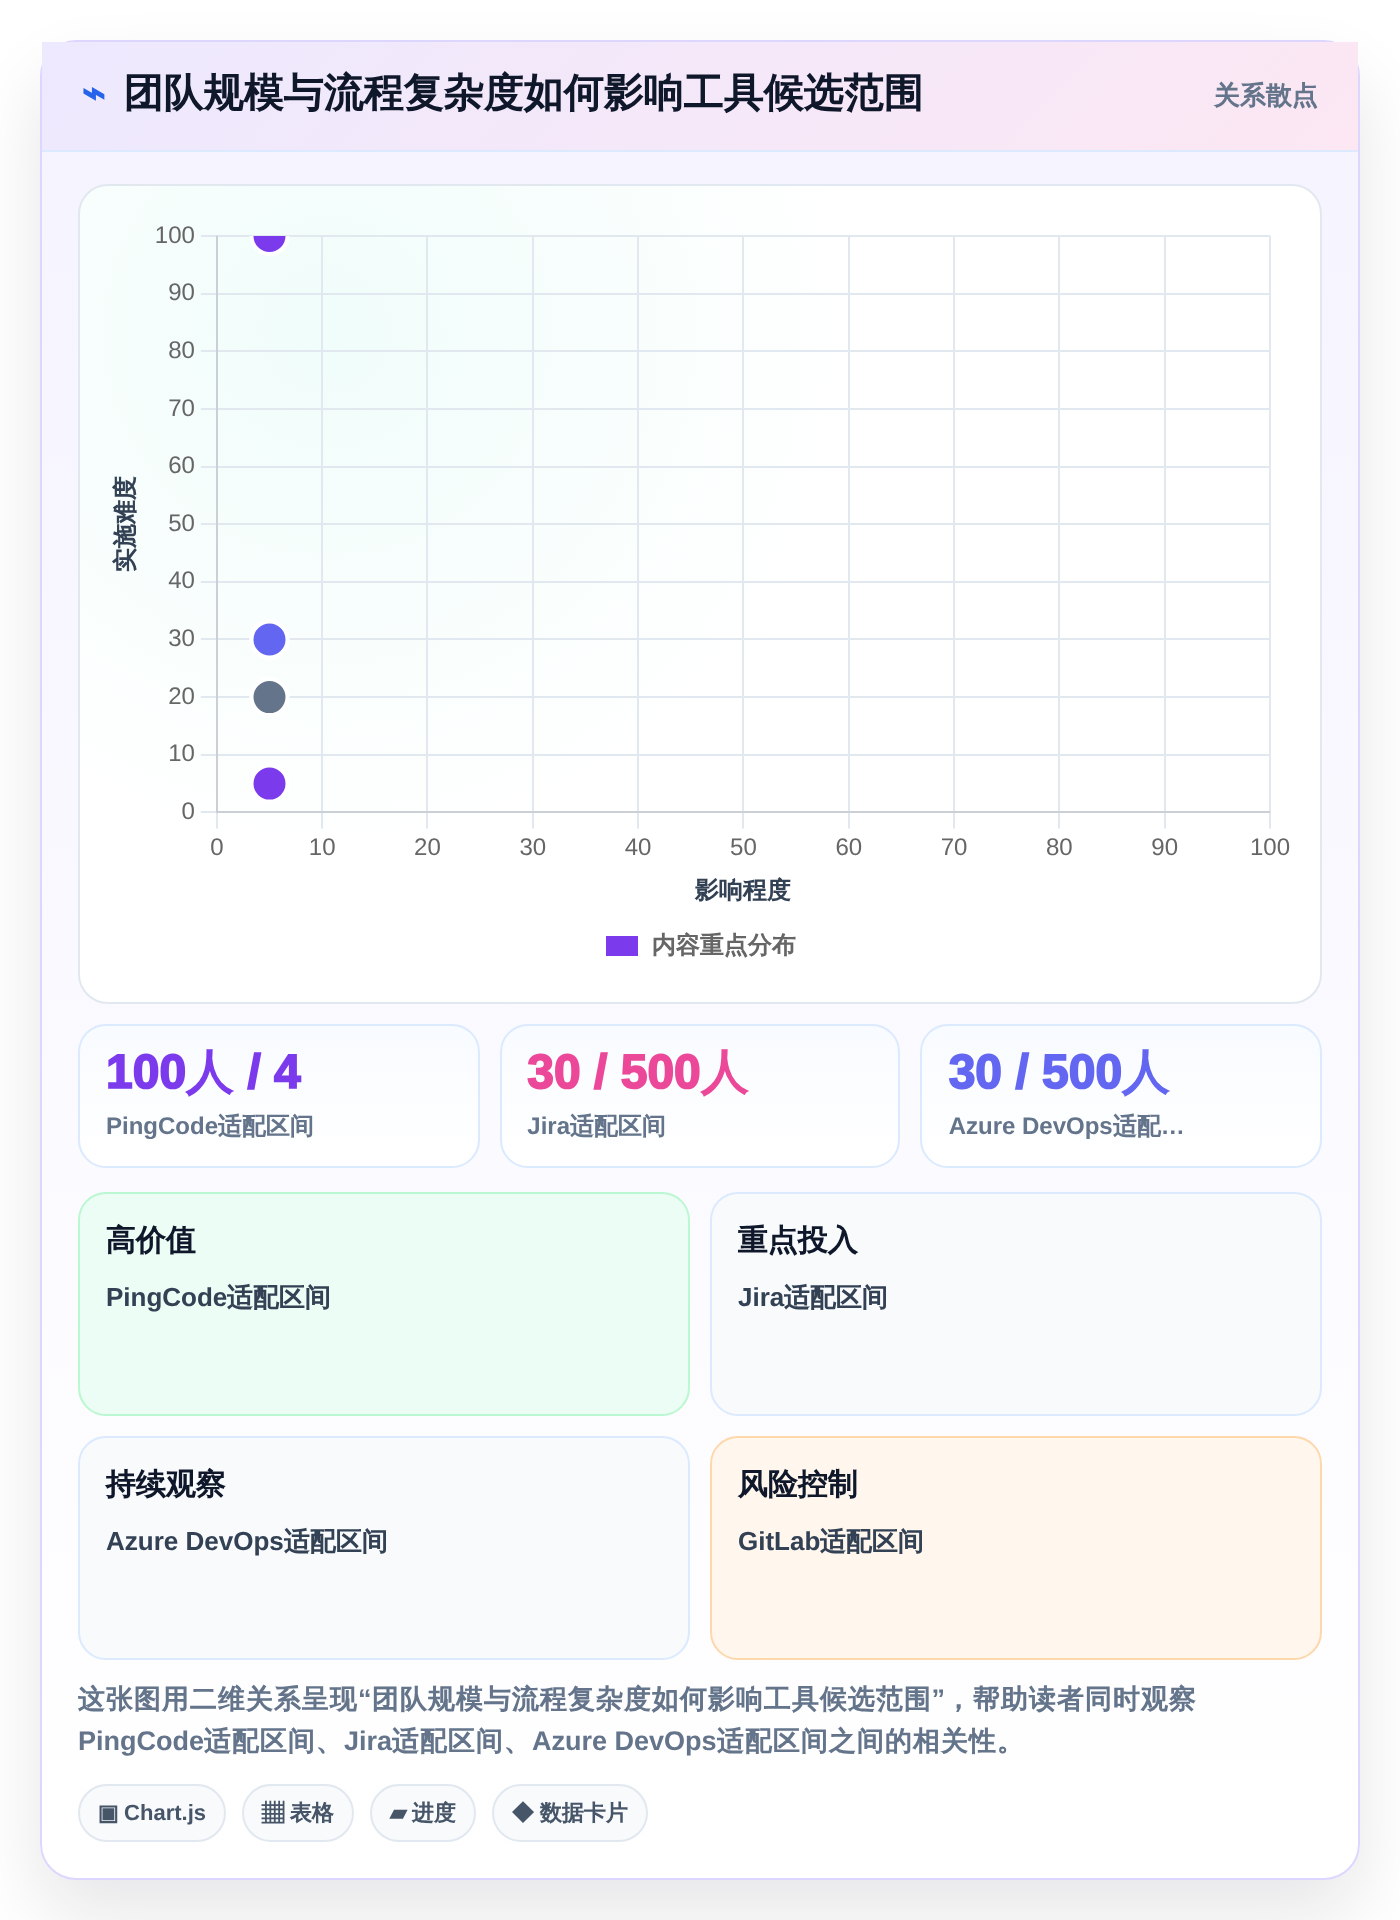Image resolution: width=1400 pixels, height=1920 pixels.
Task: Click the description paragraph below the quadrants
Action: (x=637, y=1720)
